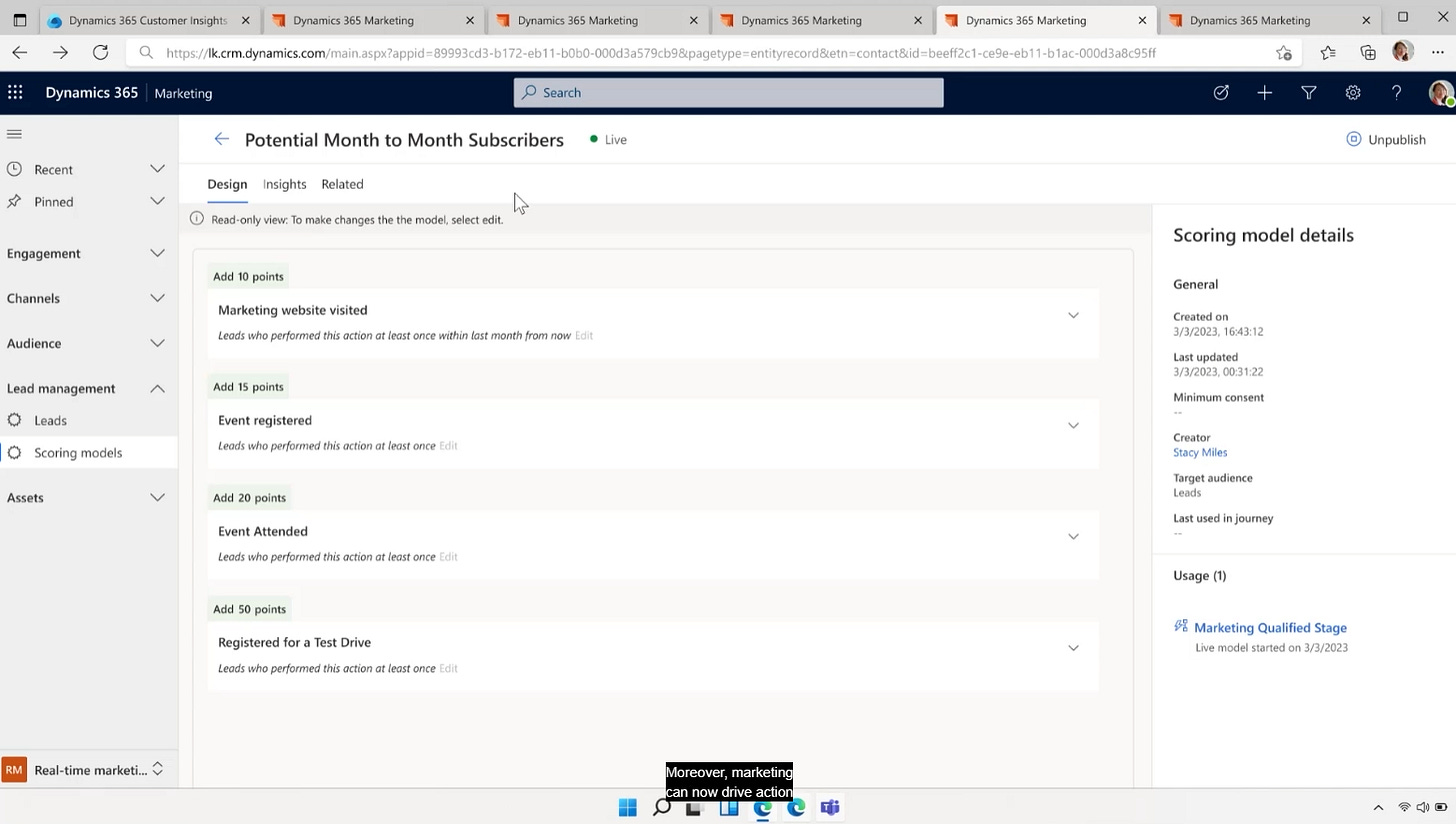Click the Add 10 points label
1456x824 pixels.
[248, 276]
